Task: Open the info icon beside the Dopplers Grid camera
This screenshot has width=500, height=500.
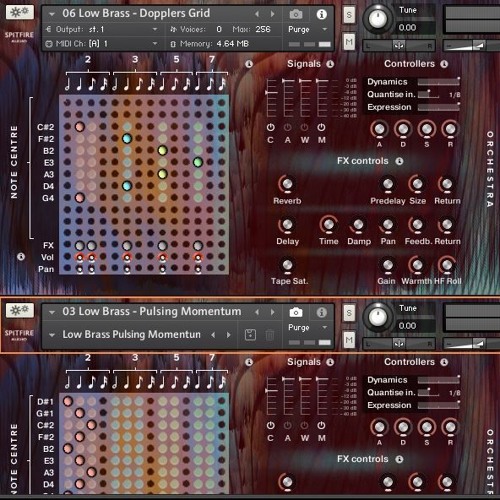Action: [321, 14]
